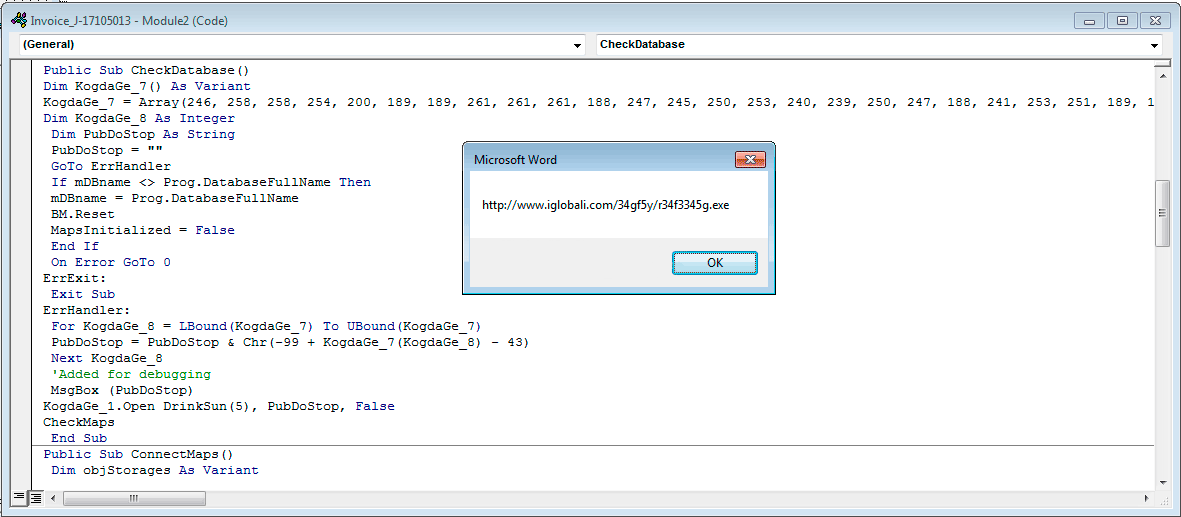Click the 'MsgBox (PubDoStop)' line
Screen dimensions: 1181x517
tap(123, 390)
